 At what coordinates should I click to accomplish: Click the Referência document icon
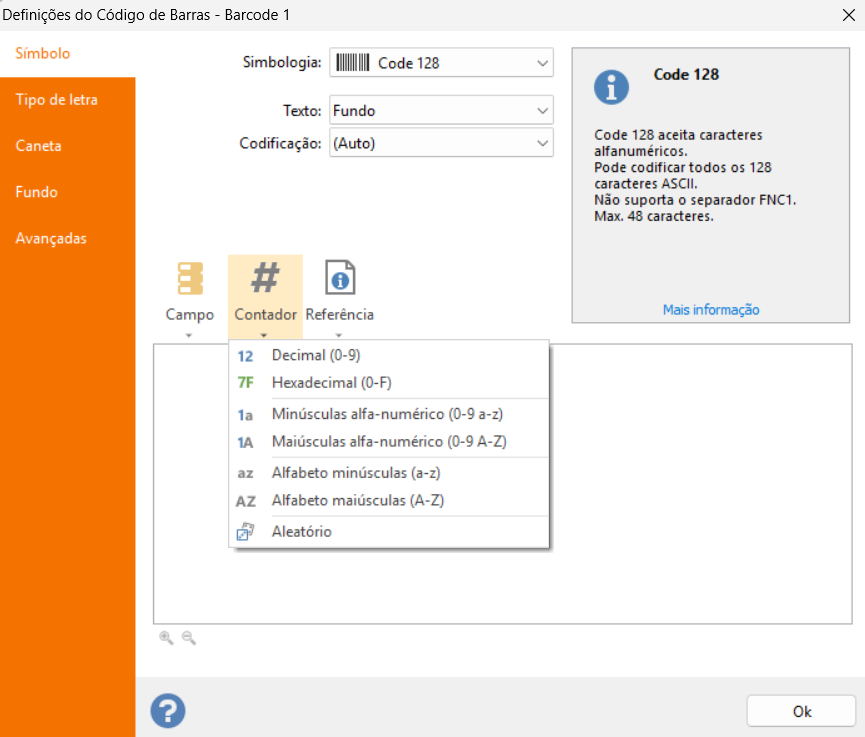(x=339, y=278)
